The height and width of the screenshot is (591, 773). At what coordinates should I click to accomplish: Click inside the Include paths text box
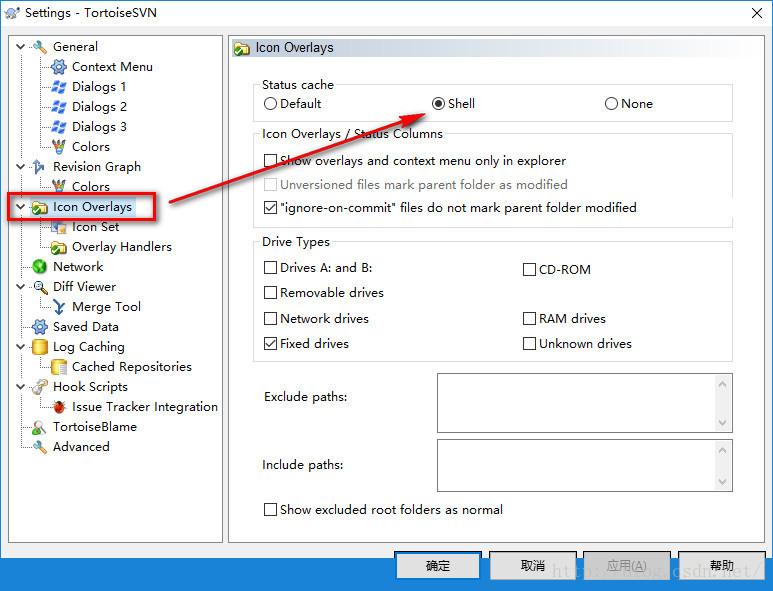577,465
